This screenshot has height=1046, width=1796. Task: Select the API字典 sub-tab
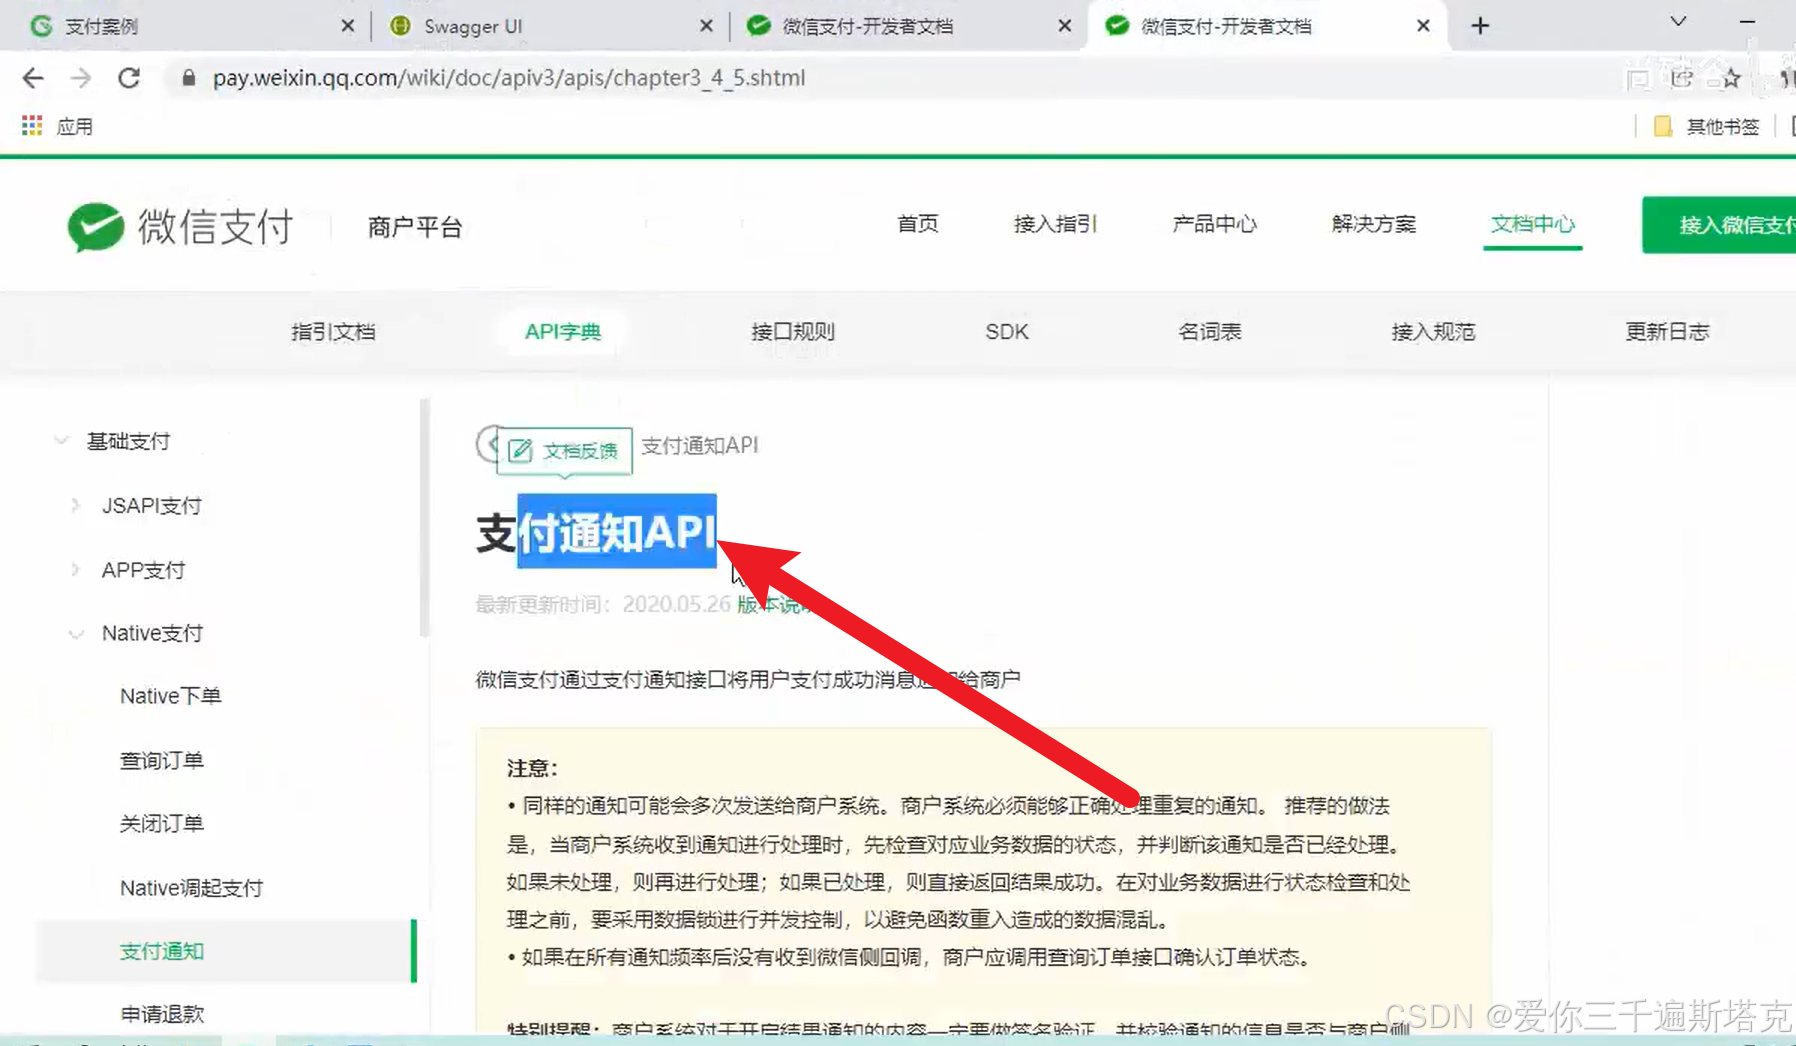(563, 332)
